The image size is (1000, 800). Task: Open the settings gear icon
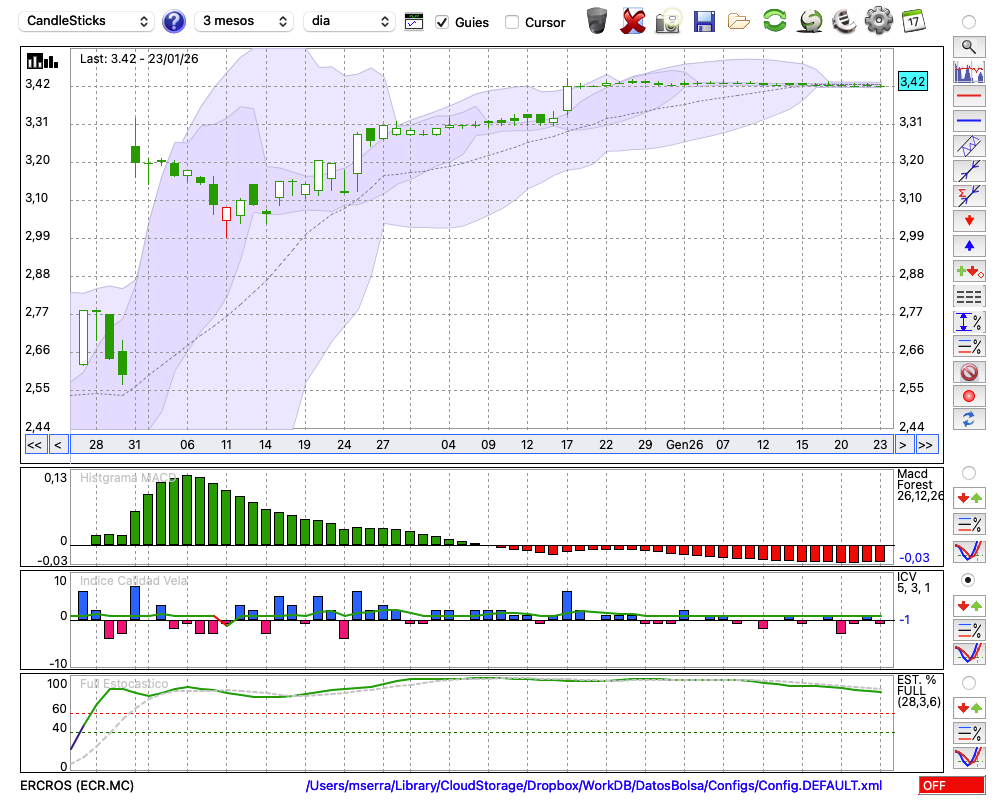[878, 21]
